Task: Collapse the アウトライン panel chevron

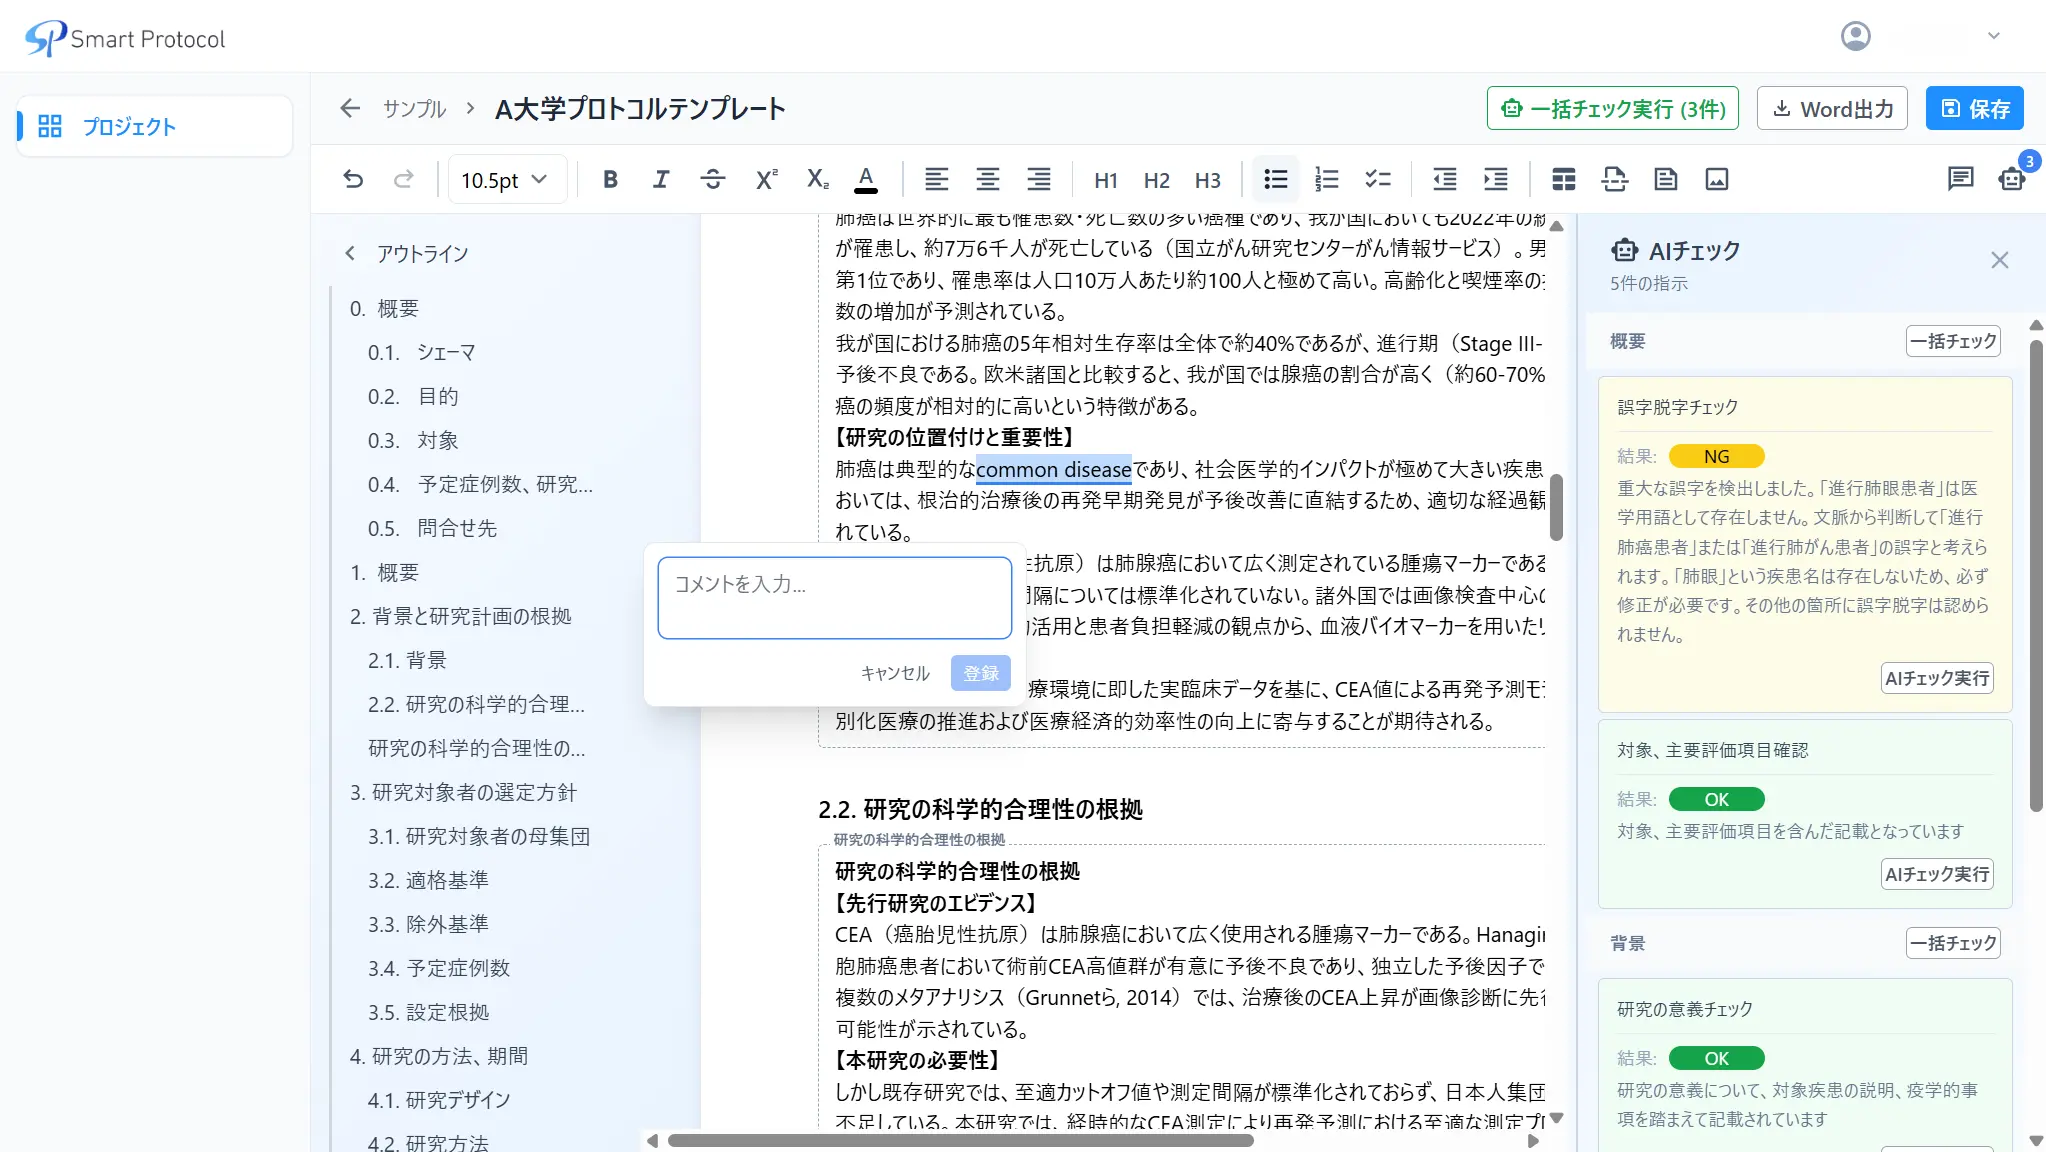Action: (350, 253)
